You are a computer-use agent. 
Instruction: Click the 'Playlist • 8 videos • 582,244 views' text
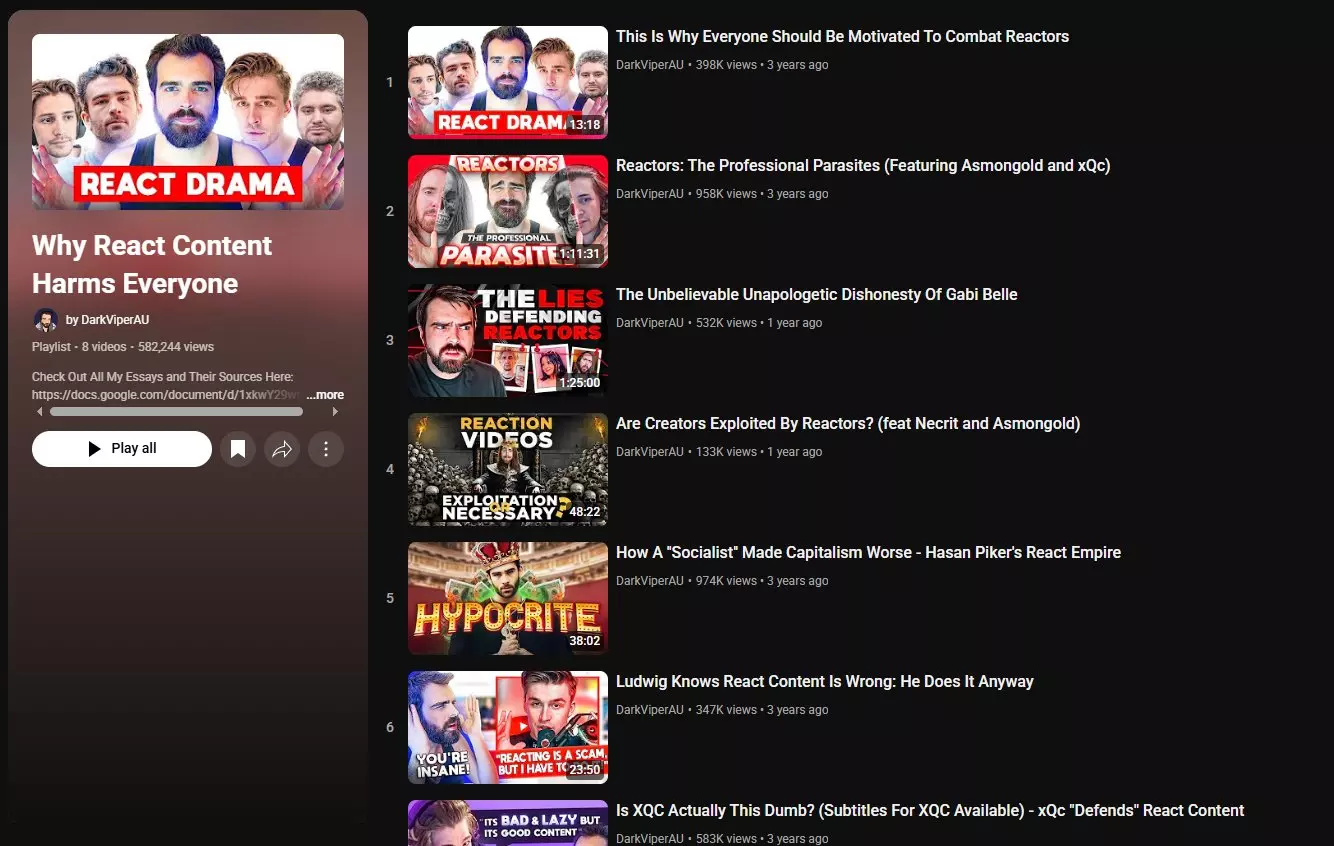(123, 347)
